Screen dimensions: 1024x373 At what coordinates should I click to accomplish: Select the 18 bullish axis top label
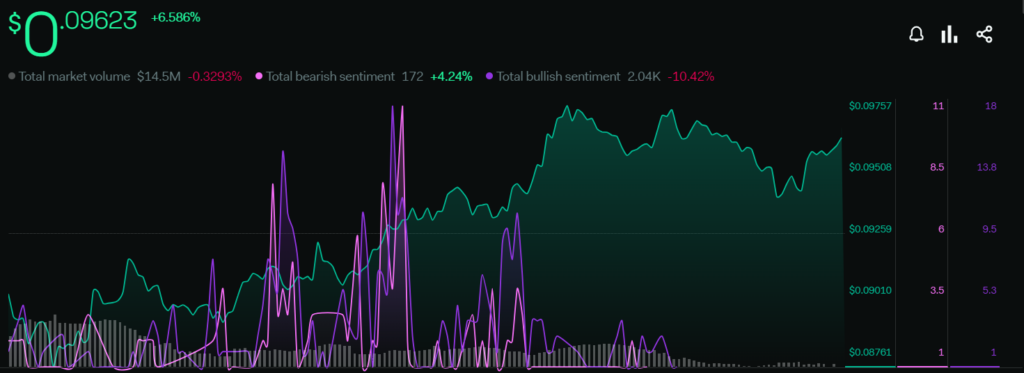[991, 106]
